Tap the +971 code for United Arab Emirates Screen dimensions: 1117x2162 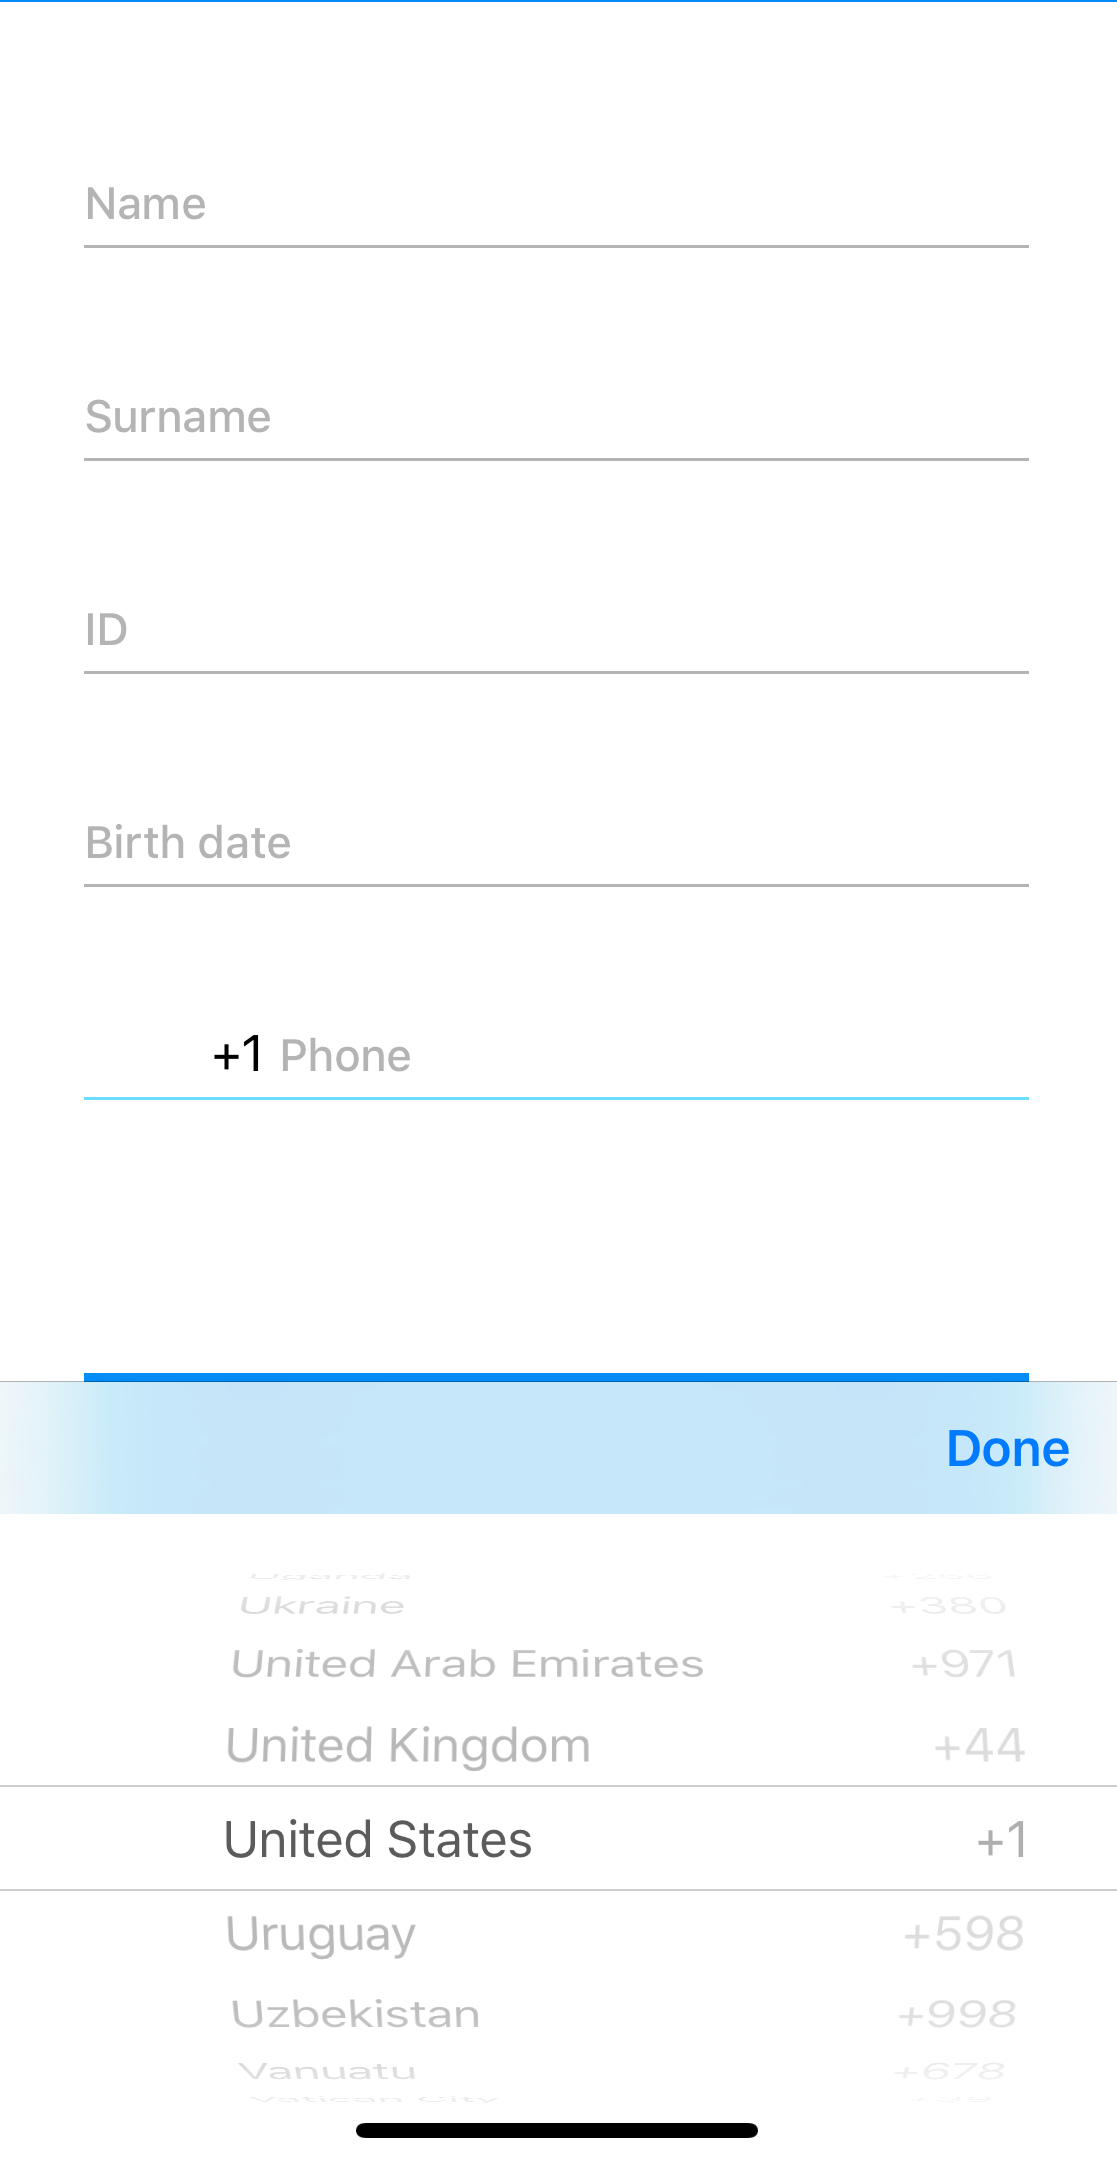[963, 1662]
